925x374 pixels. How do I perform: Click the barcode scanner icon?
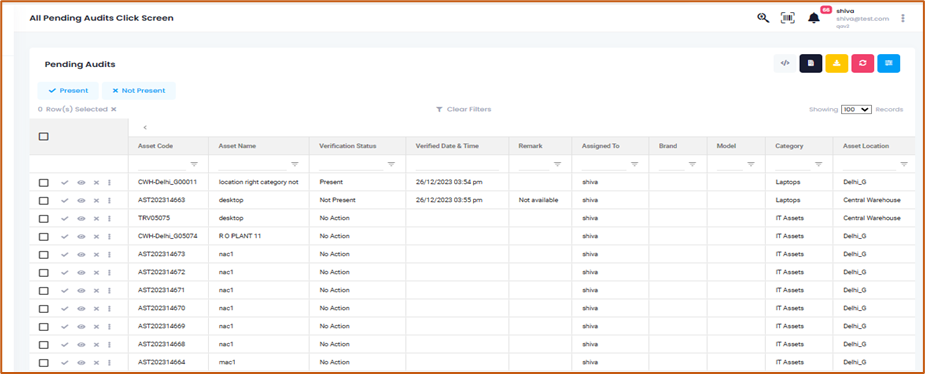click(x=788, y=18)
